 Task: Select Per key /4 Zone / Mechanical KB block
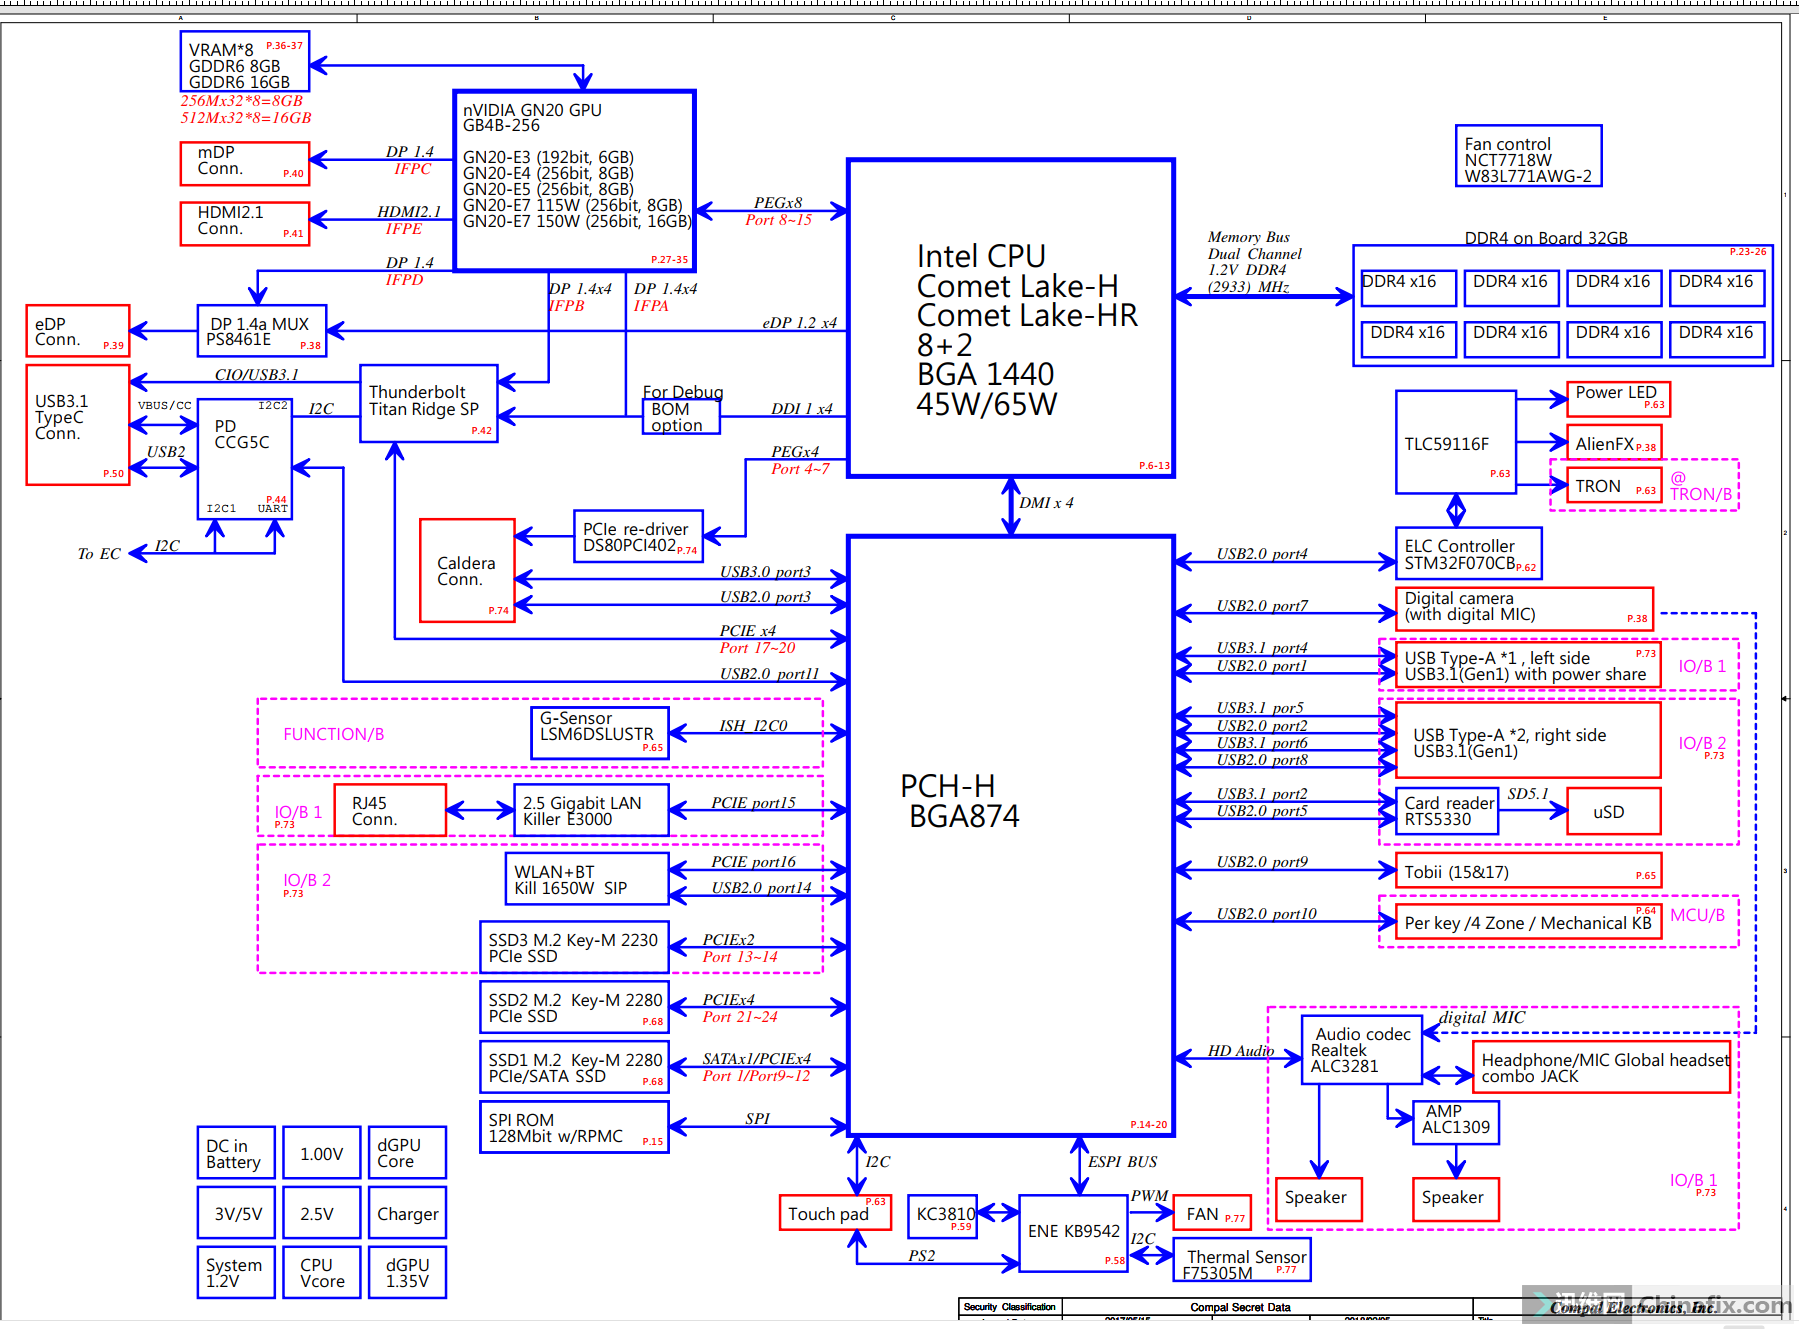(x=1528, y=921)
